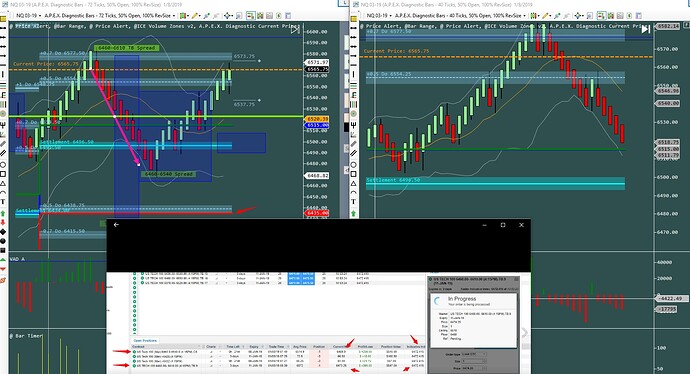Image resolution: width=690 pixels, height=374 pixels.
Task: Click the @ Bar Timer panel label
Action: 26,336
